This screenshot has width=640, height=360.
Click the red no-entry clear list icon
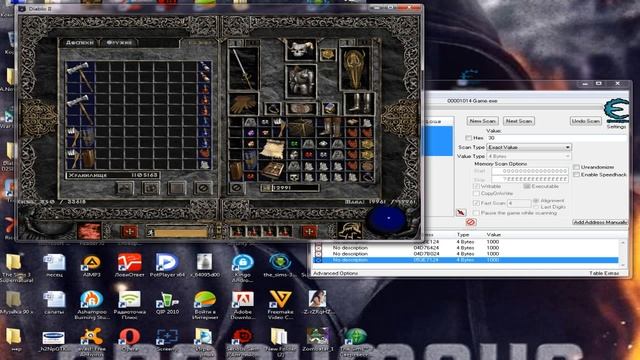[x=471, y=222]
